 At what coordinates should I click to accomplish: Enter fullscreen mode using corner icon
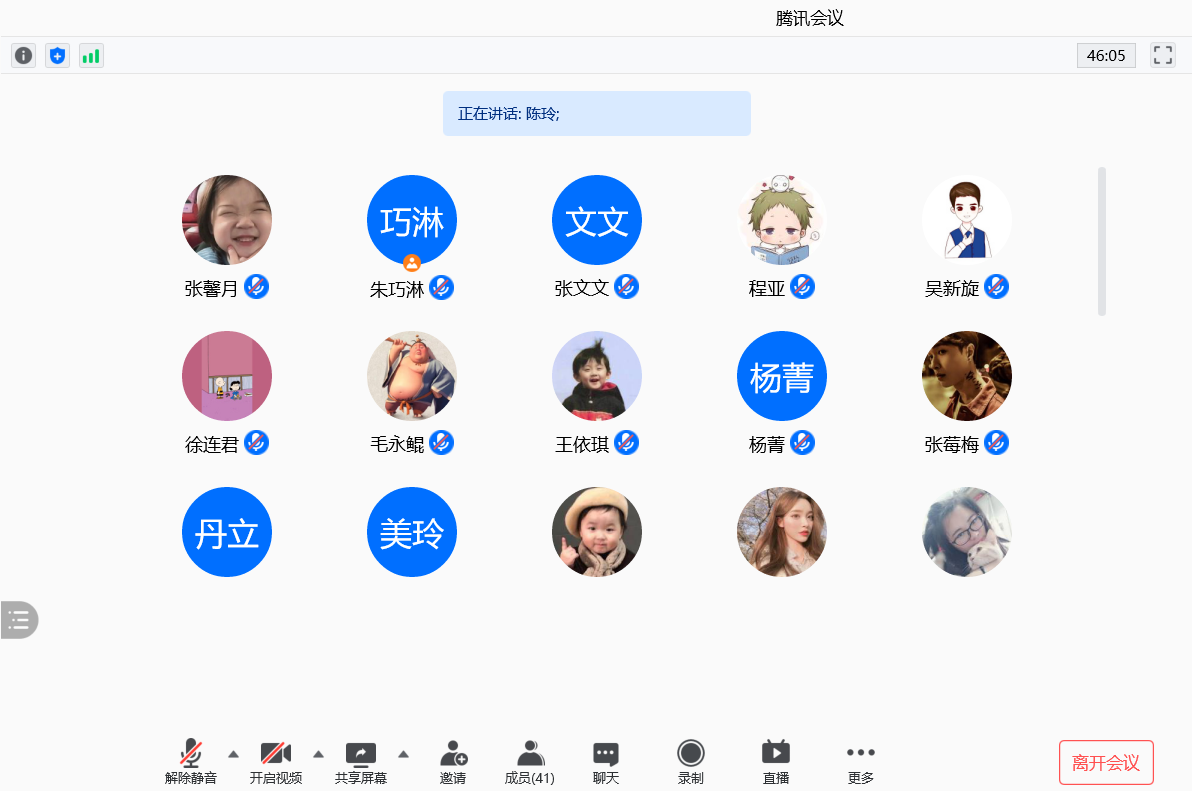coord(1162,55)
